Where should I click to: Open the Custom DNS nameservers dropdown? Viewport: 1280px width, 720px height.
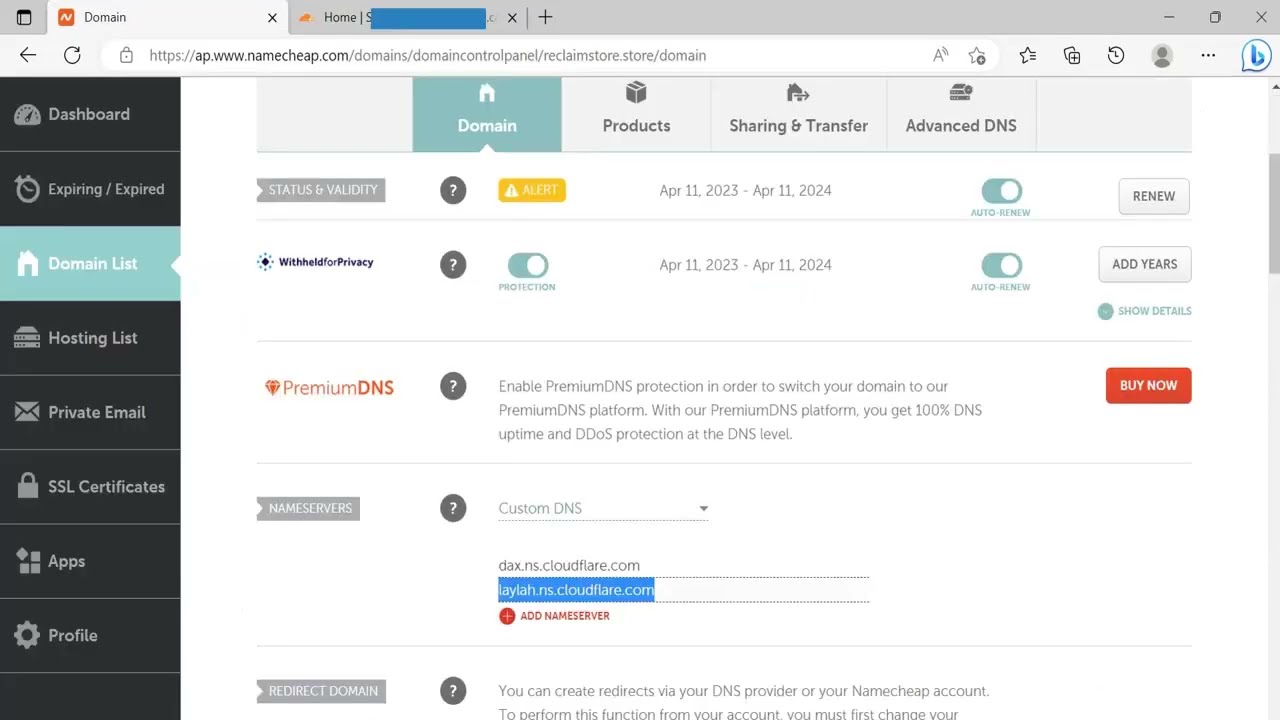pyautogui.click(x=603, y=508)
